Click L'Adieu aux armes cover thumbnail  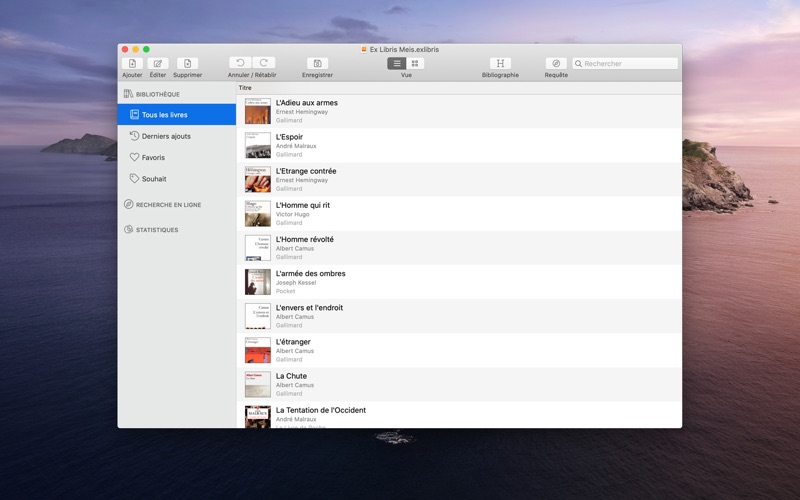[258, 111]
